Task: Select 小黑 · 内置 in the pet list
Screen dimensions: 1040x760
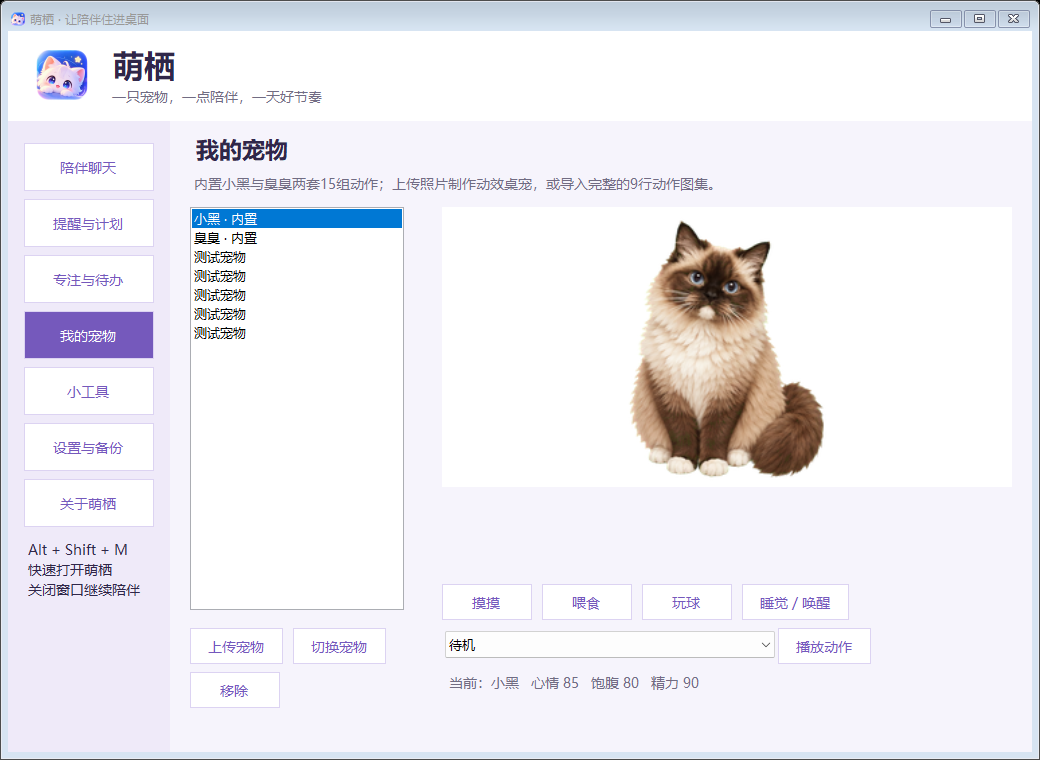Action: [x=296, y=219]
